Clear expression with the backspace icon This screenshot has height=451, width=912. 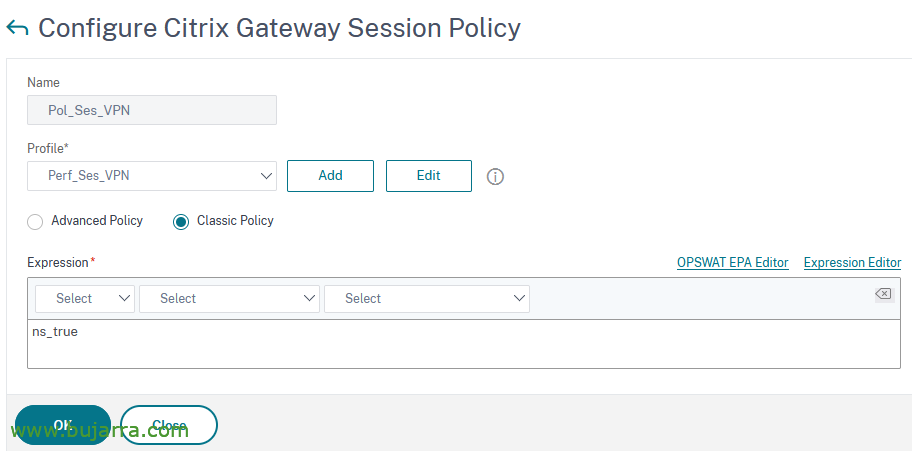point(883,294)
